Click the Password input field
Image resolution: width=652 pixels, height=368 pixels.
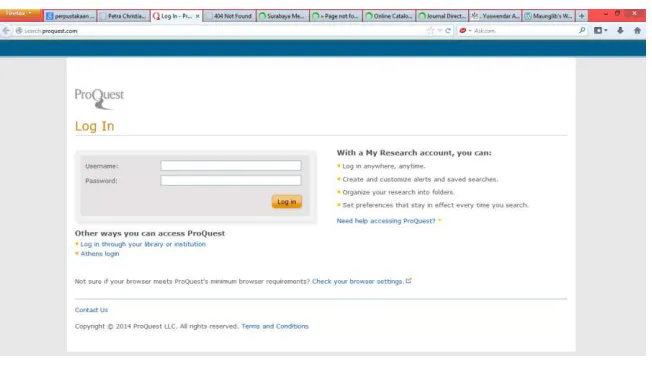pos(231,180)
